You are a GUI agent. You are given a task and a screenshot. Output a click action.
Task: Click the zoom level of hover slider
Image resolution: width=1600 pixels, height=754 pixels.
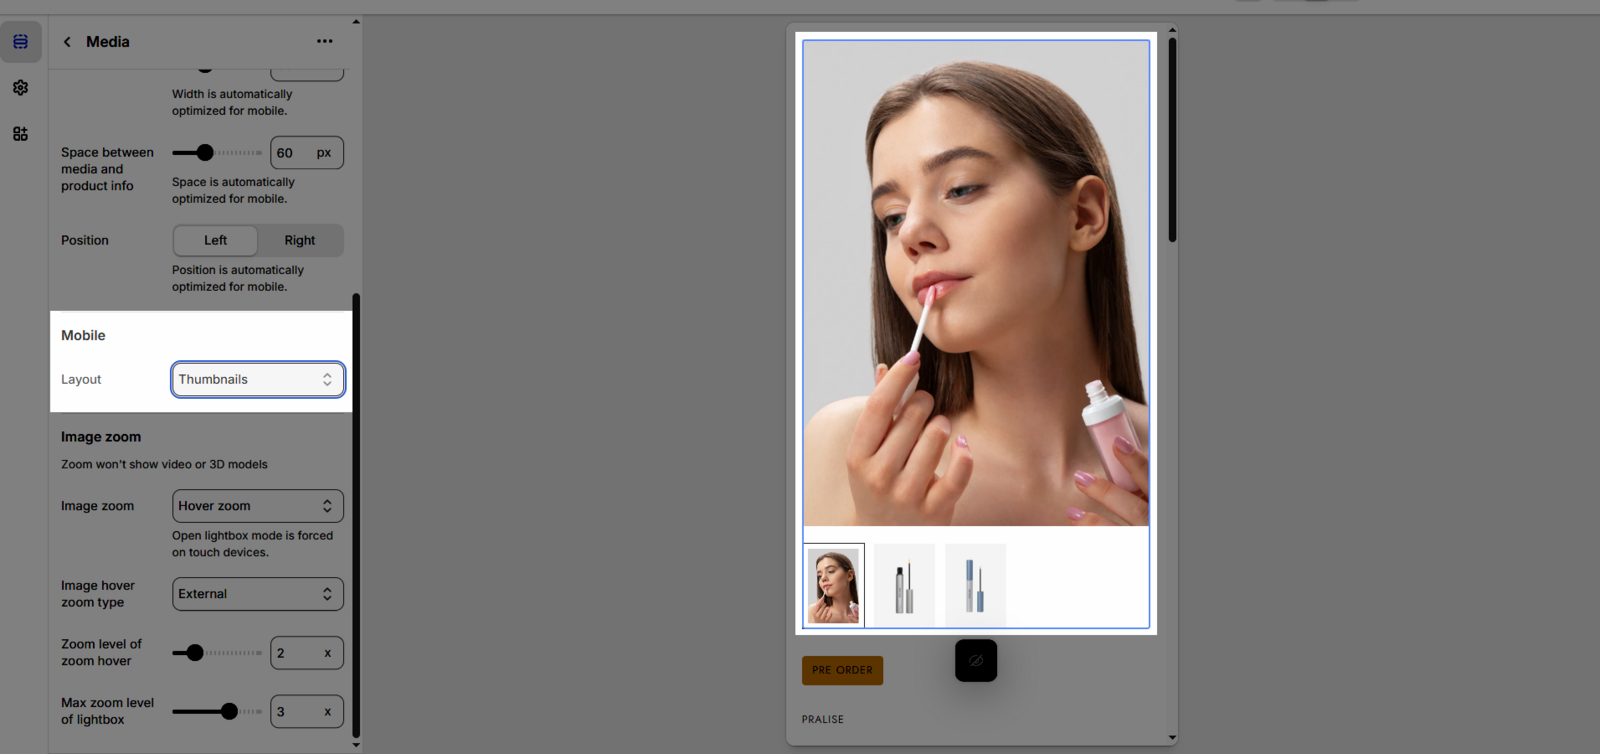point(195,653)
